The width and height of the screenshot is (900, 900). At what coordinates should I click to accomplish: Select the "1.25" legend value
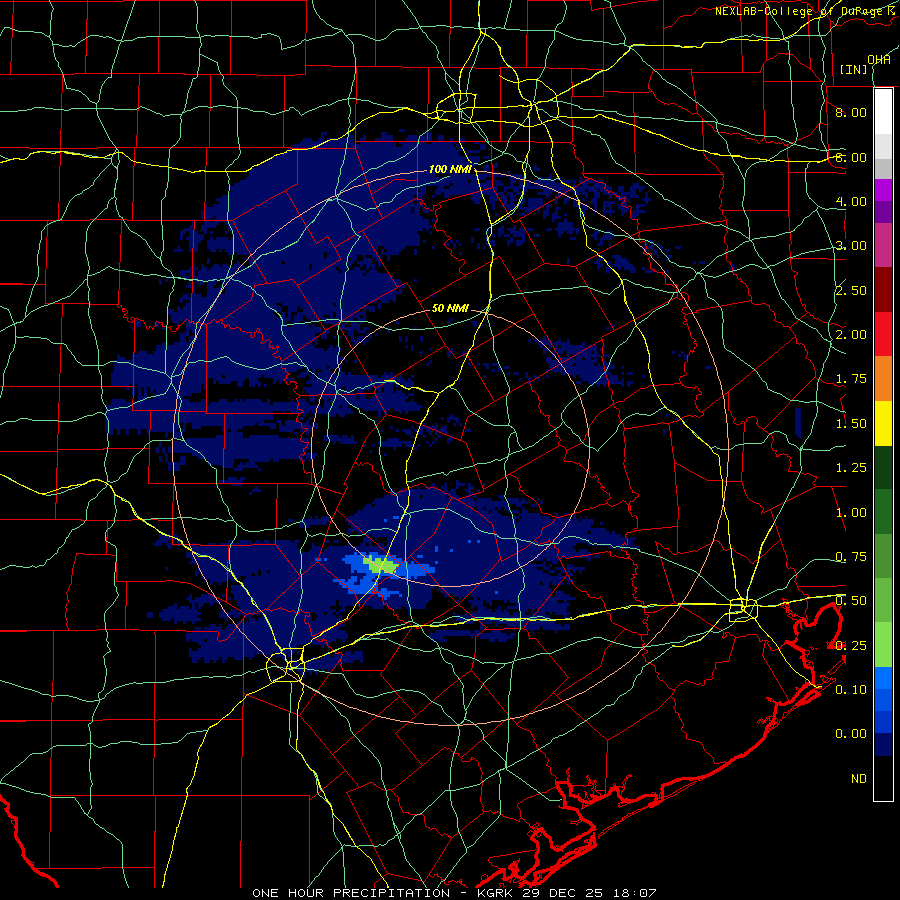coord(851,468)
